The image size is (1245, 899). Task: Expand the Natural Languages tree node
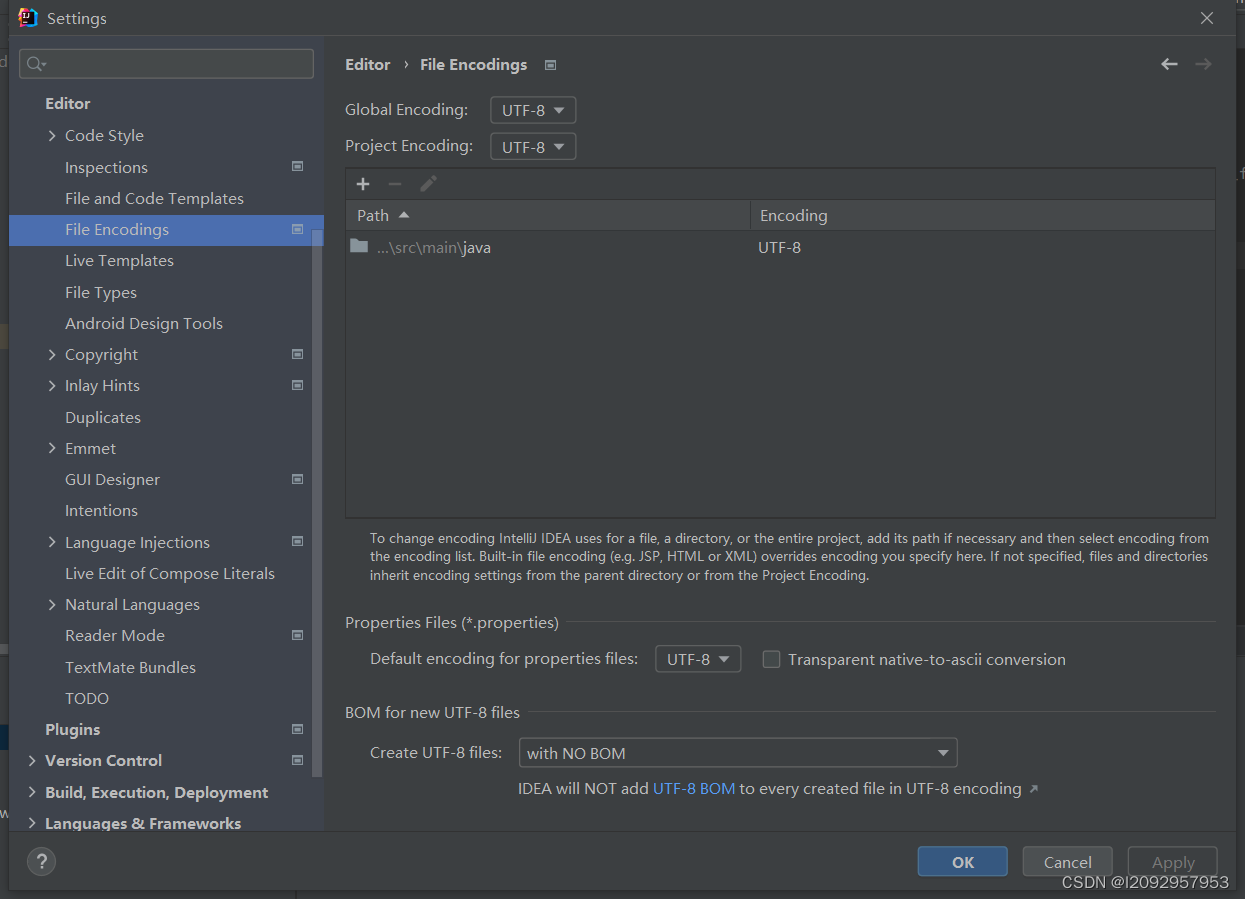[52, 604]
